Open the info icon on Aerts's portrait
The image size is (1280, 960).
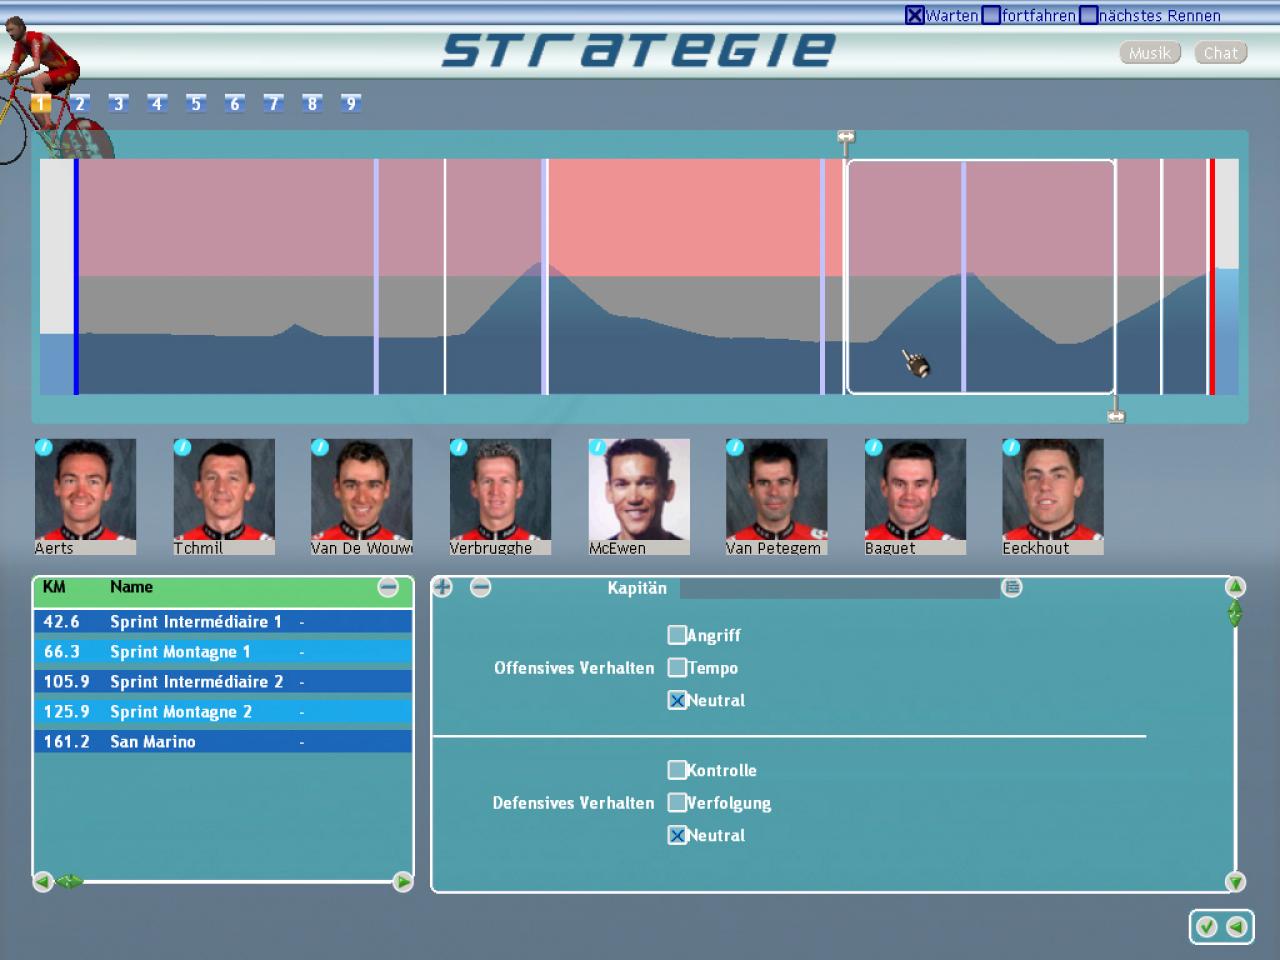pos(44,448)
